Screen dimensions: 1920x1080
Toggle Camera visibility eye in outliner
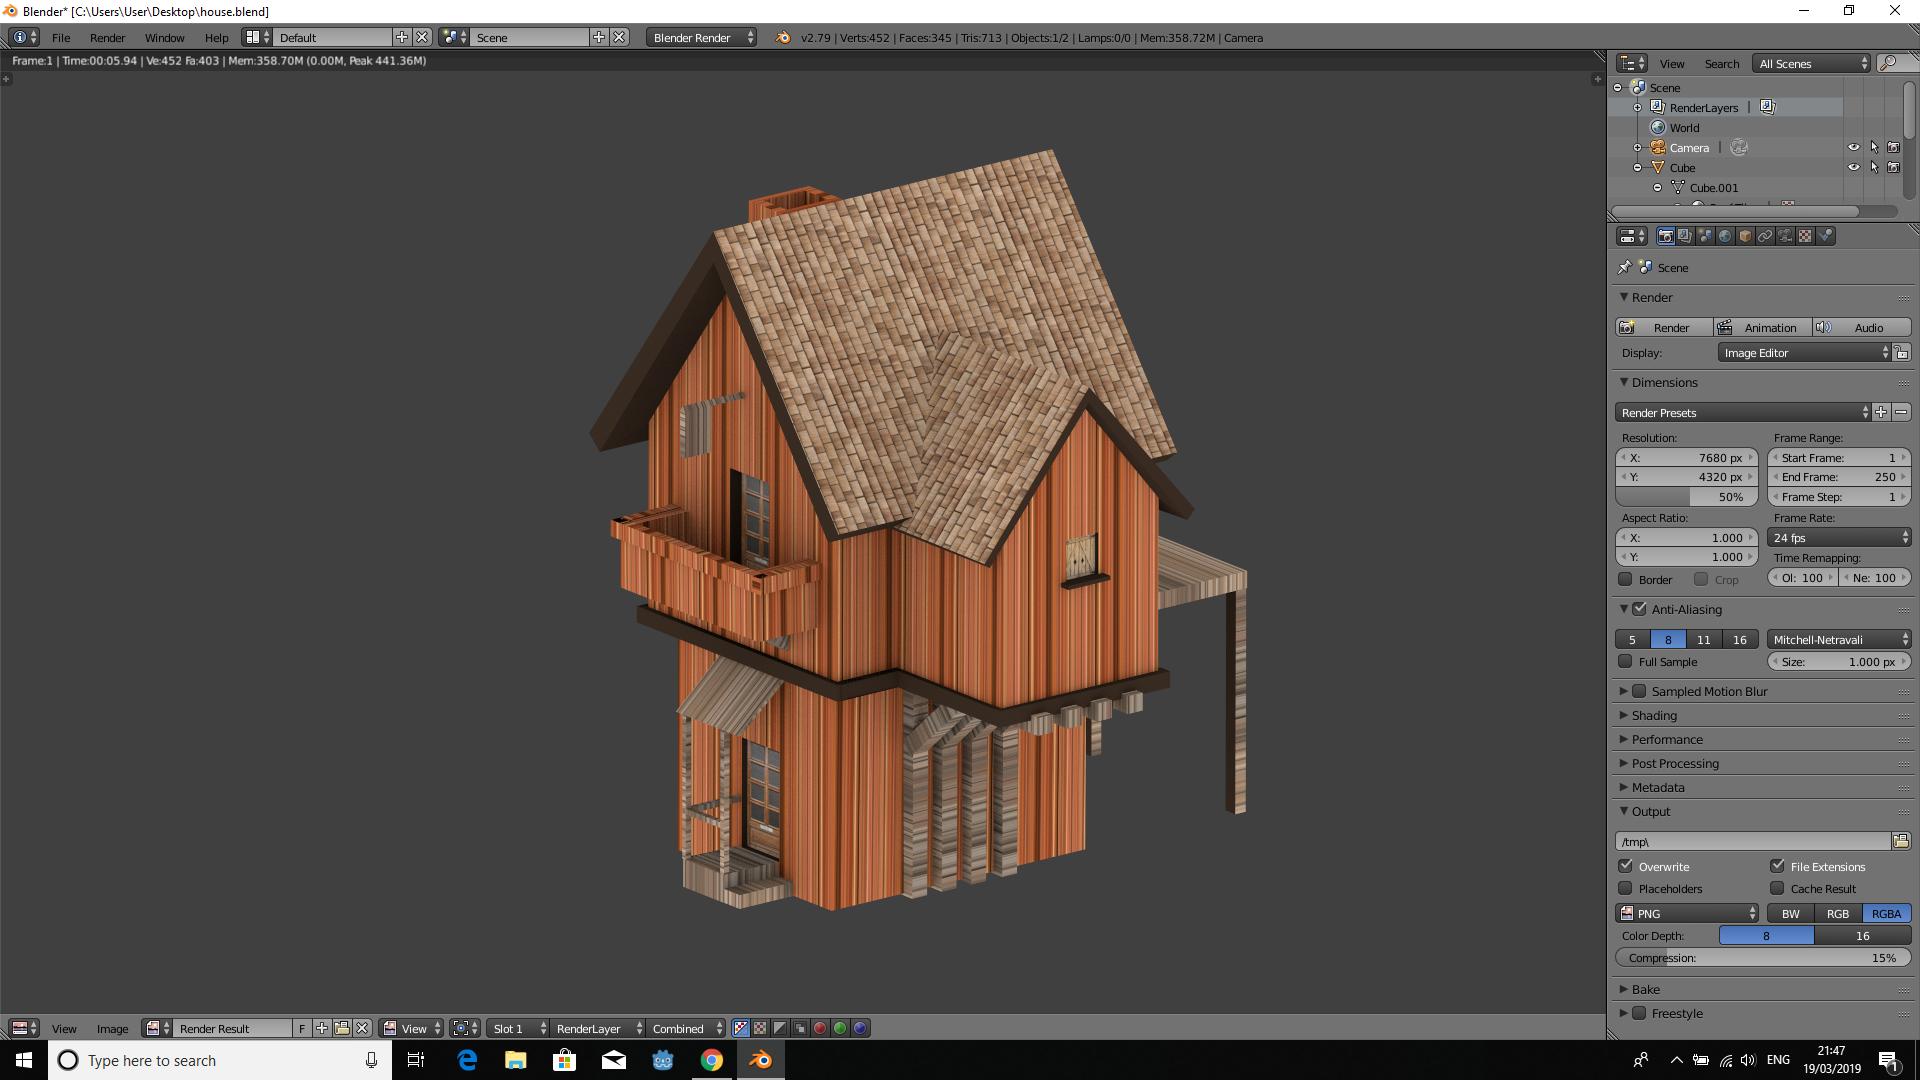(1853, 147)
